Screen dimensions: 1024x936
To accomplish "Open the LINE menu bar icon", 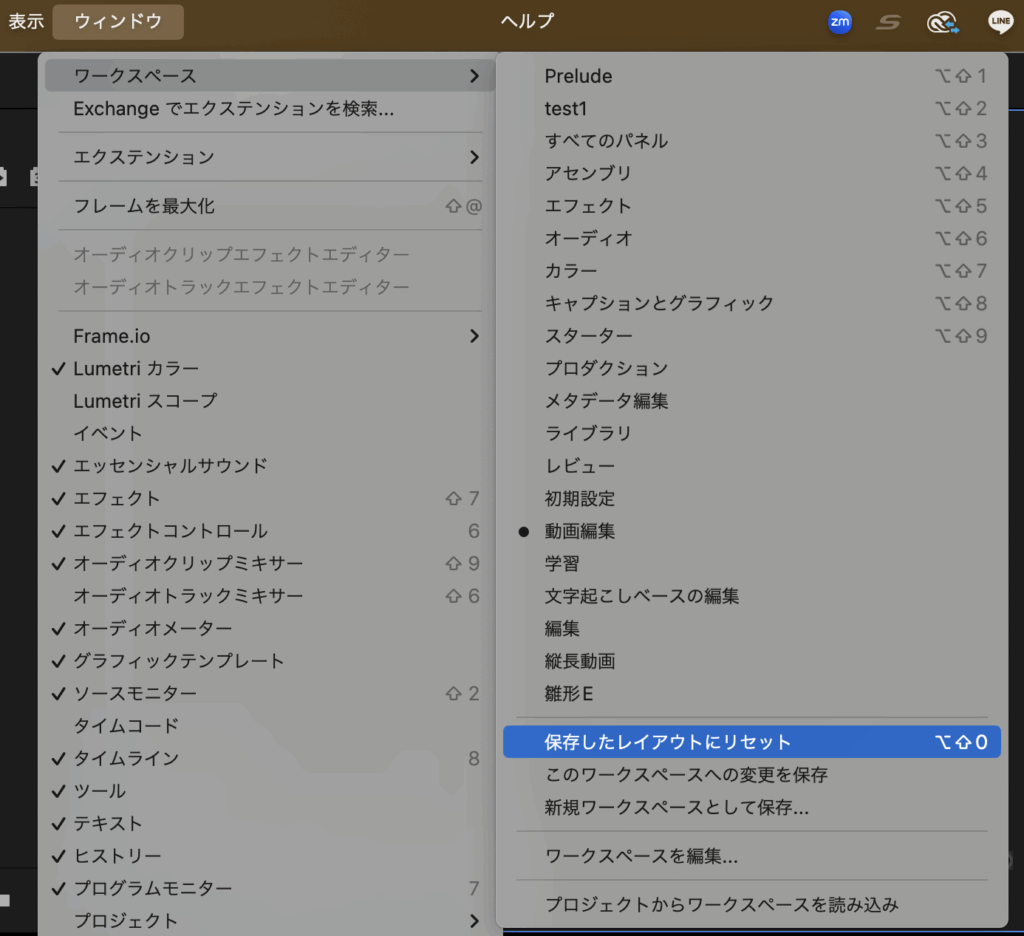I will click(x=1000, y=22).
